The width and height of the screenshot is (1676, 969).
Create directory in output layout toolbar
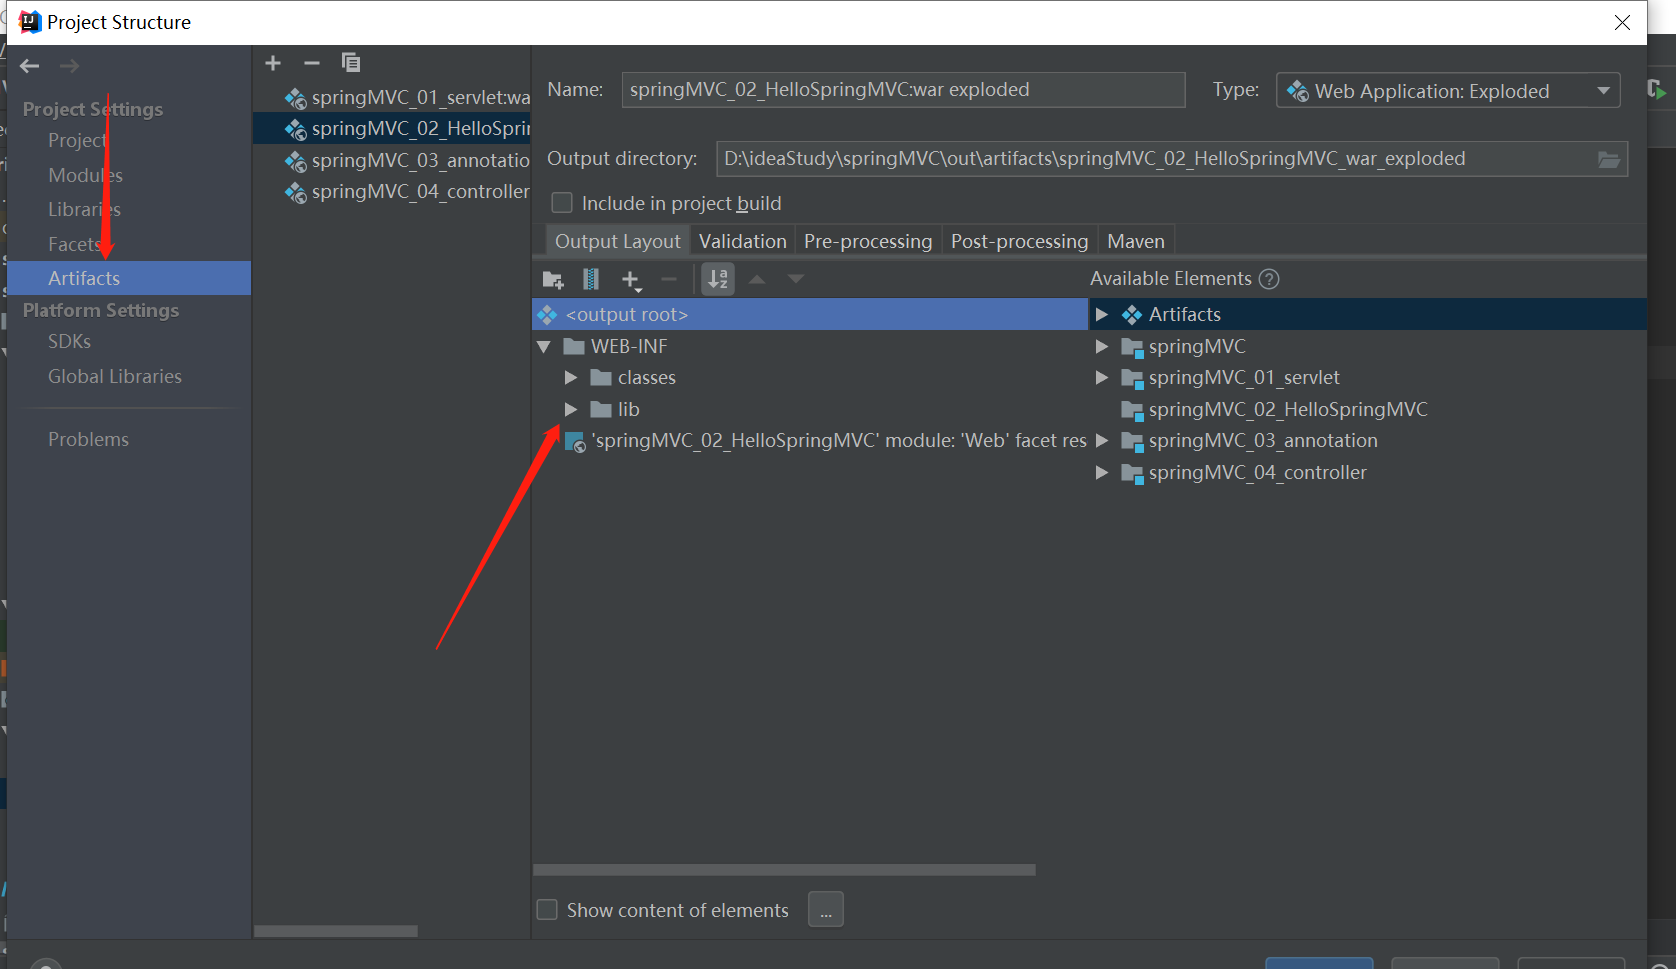(553, 280)
